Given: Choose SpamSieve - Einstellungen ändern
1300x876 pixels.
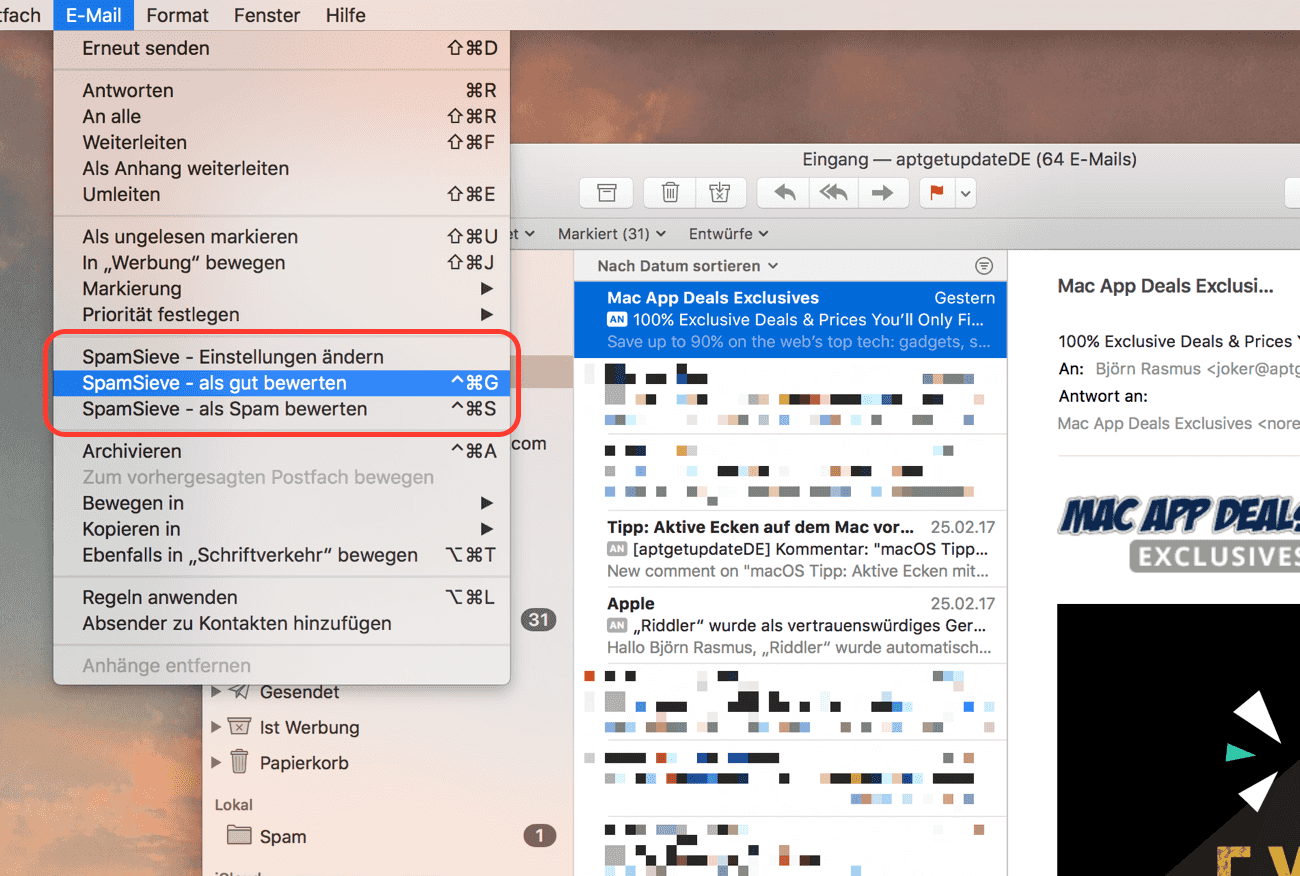Looking at the screenshot, I should pyautogui.click(x=281, y=357).
